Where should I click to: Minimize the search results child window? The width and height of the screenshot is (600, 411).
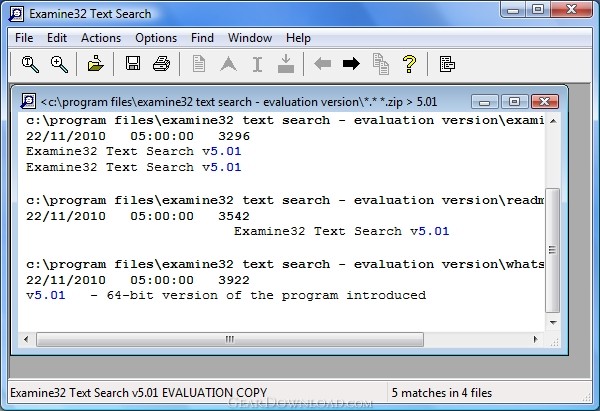[x=484, y=102]
